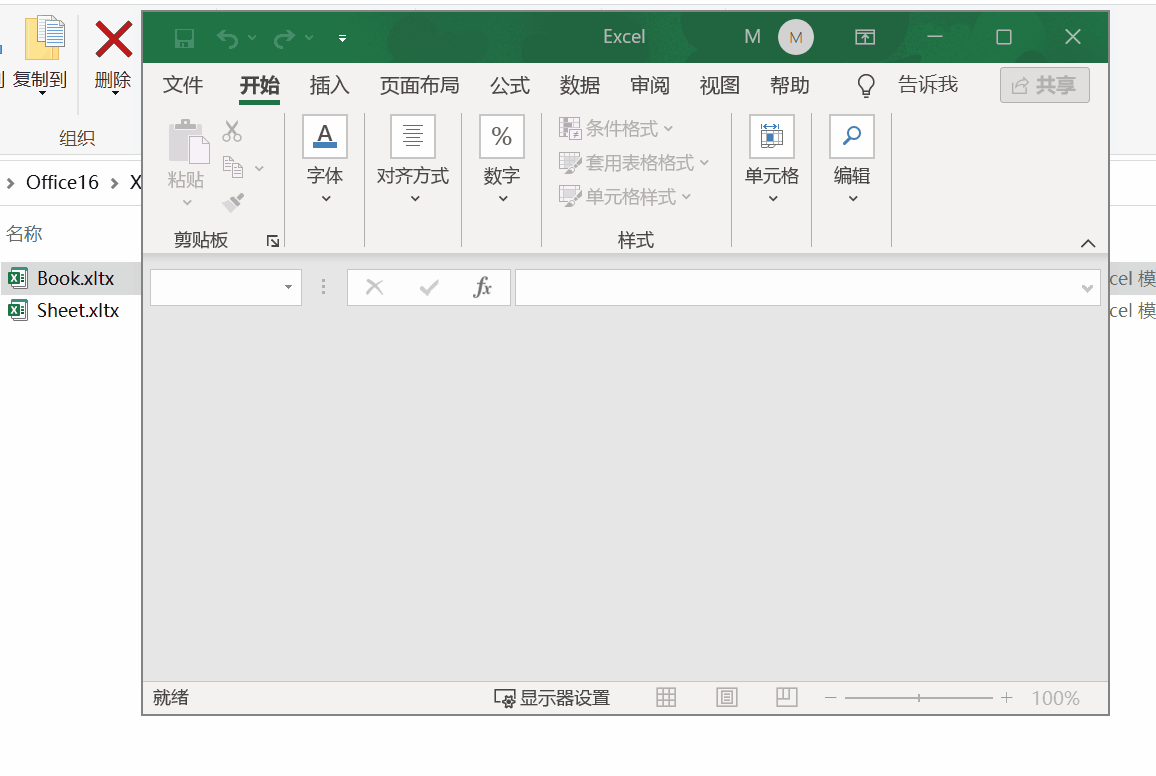Switch to the 视图 tab
1156x776 pixels.
click(720, 85)
